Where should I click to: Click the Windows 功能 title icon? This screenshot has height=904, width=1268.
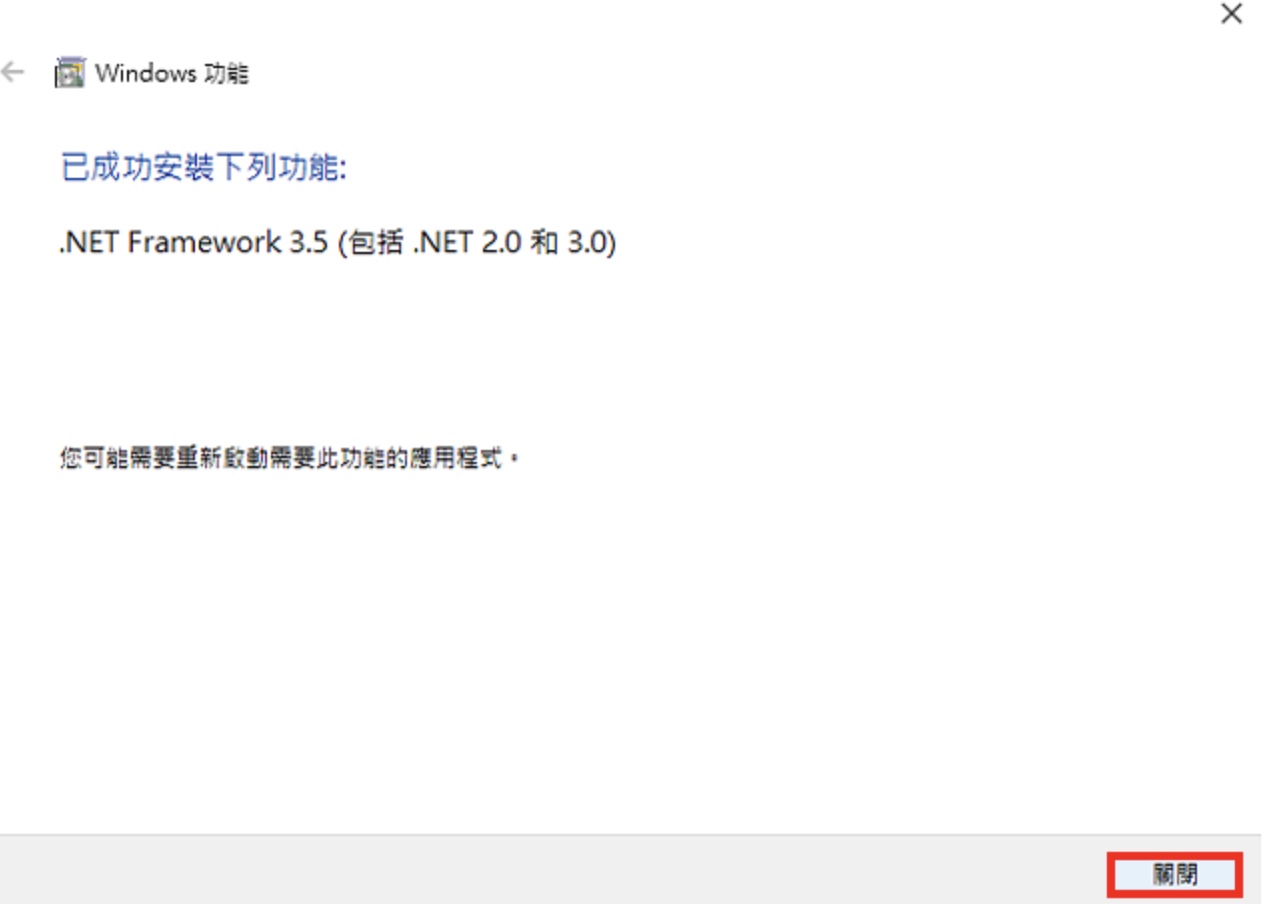(x=69, y=74)
